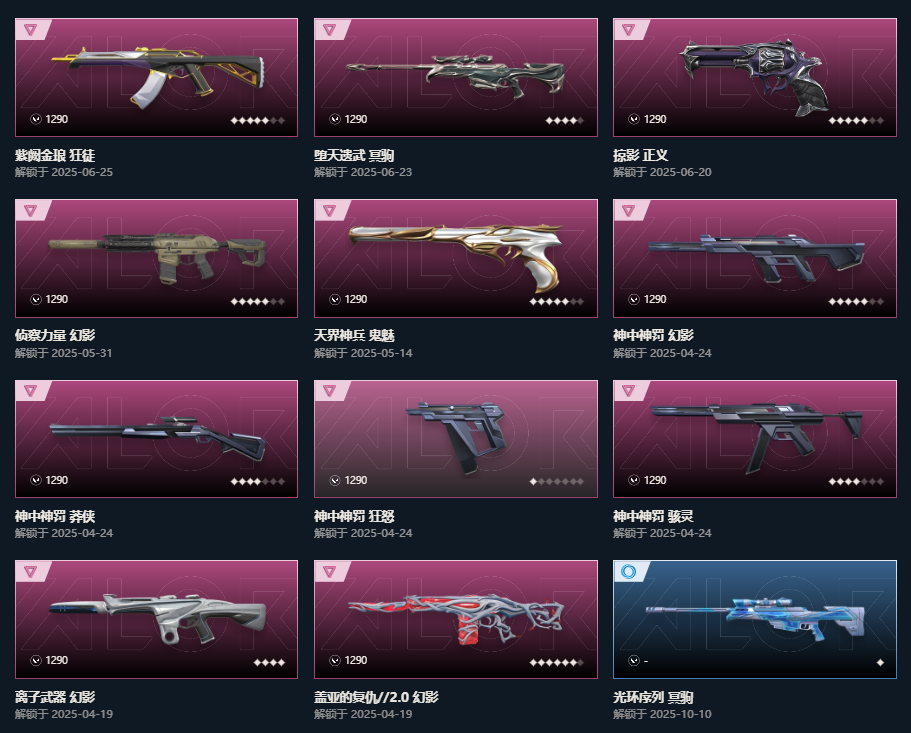The height and width of the screenshot is (733, 911).
Task: Click the VP currency icon on 掠影 正义 card
Action: coord(634,119)
